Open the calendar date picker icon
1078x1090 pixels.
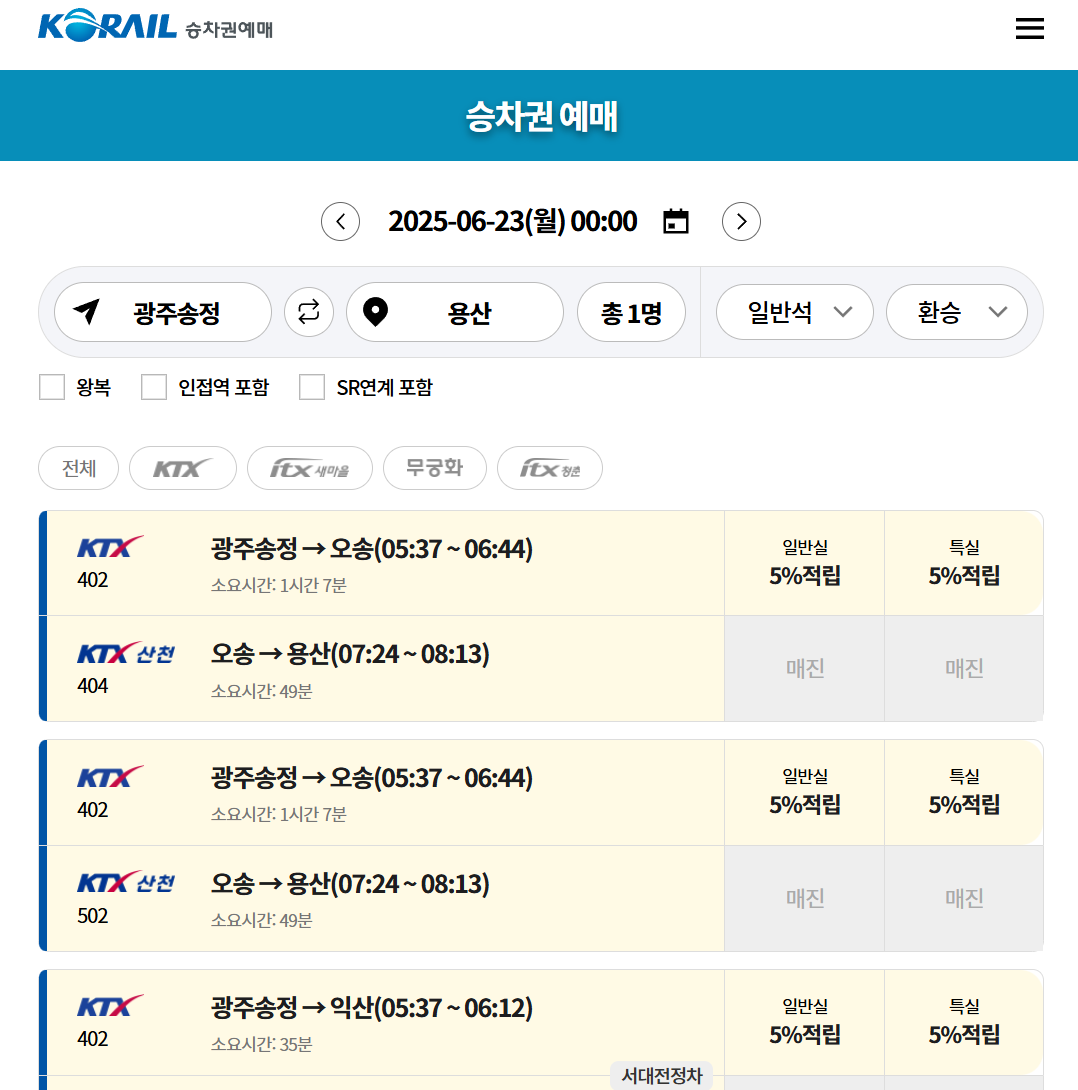tap(676, 221)
